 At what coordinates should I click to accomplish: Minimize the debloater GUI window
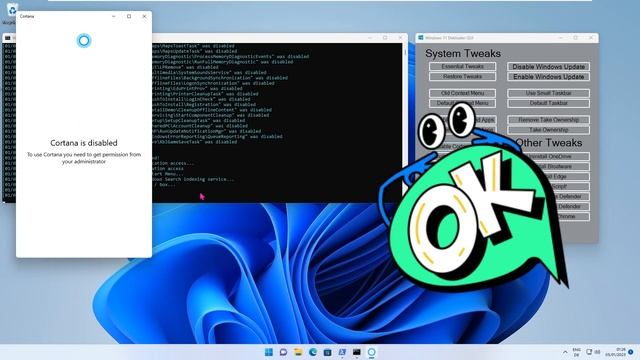pos(561,38)
